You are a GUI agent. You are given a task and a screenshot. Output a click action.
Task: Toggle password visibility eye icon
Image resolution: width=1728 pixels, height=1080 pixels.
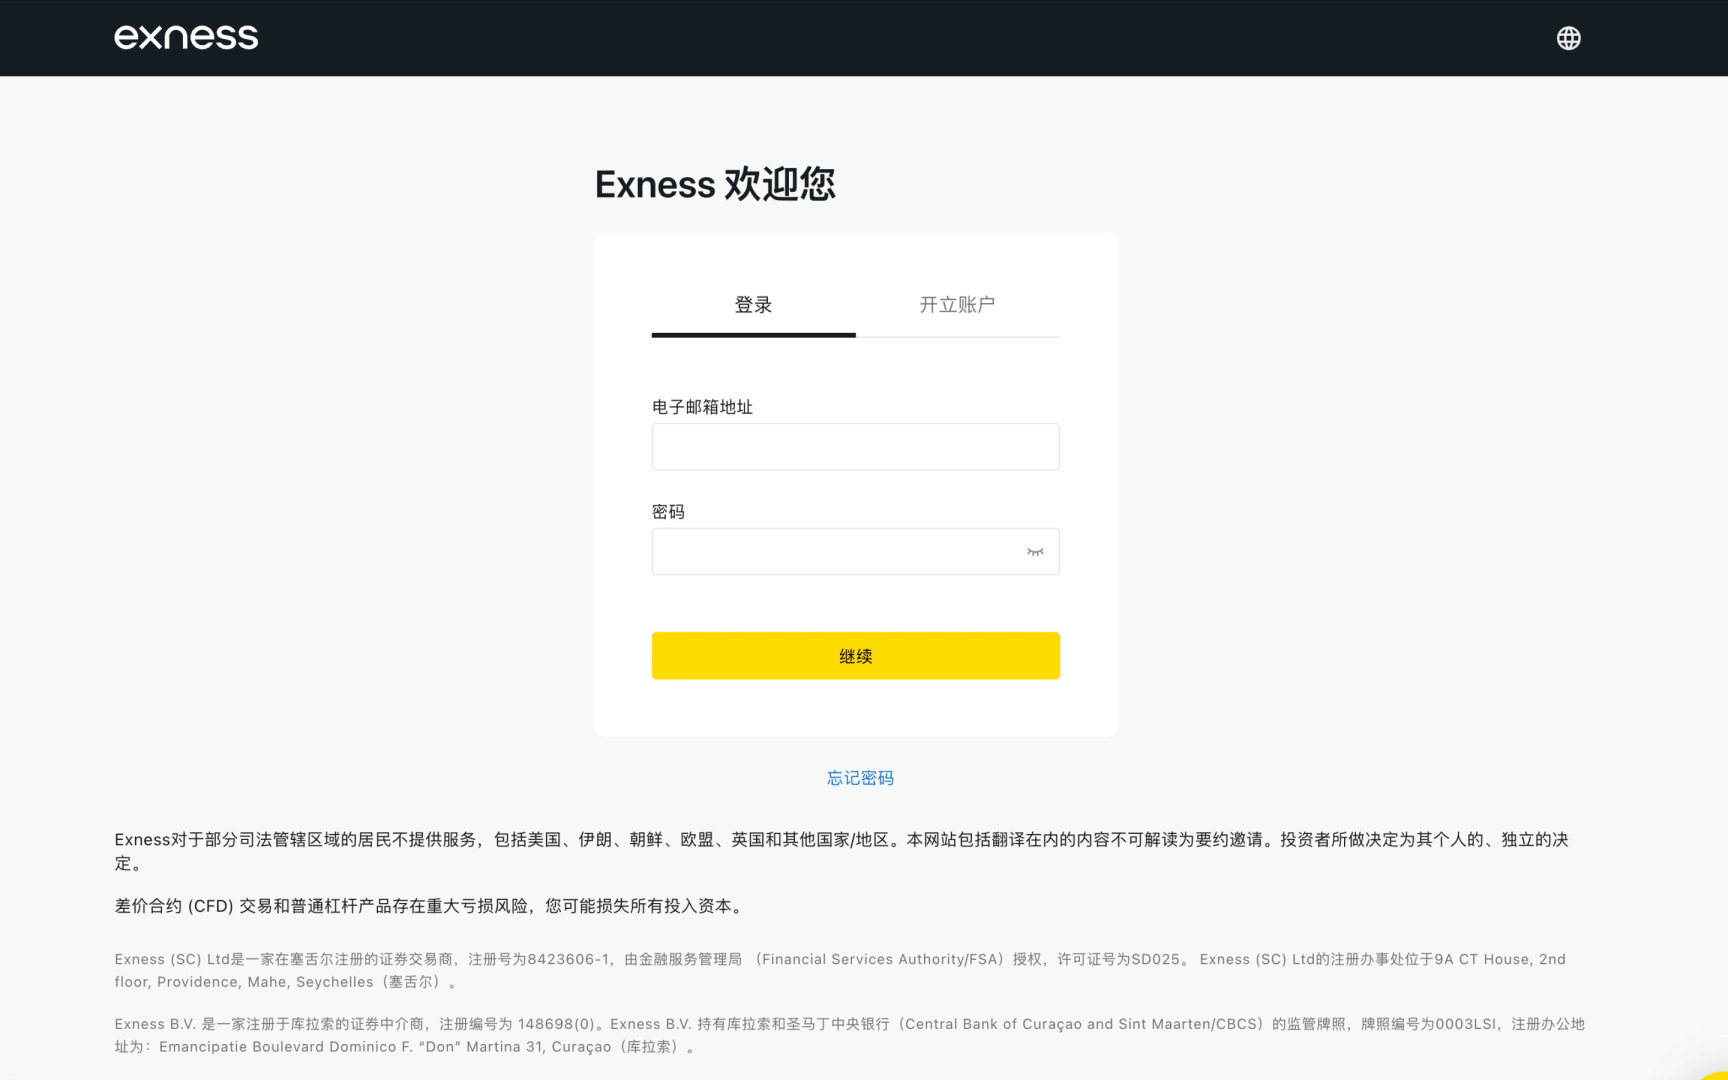pyautogui.click(x=1035, y=552)
